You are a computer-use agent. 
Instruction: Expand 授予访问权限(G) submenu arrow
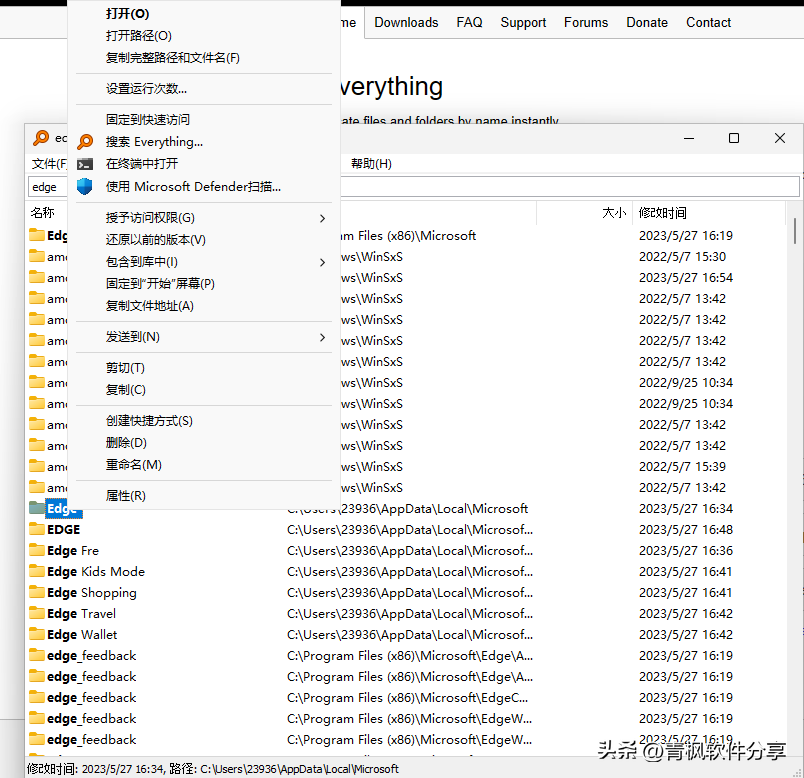[x=322, y=218]
